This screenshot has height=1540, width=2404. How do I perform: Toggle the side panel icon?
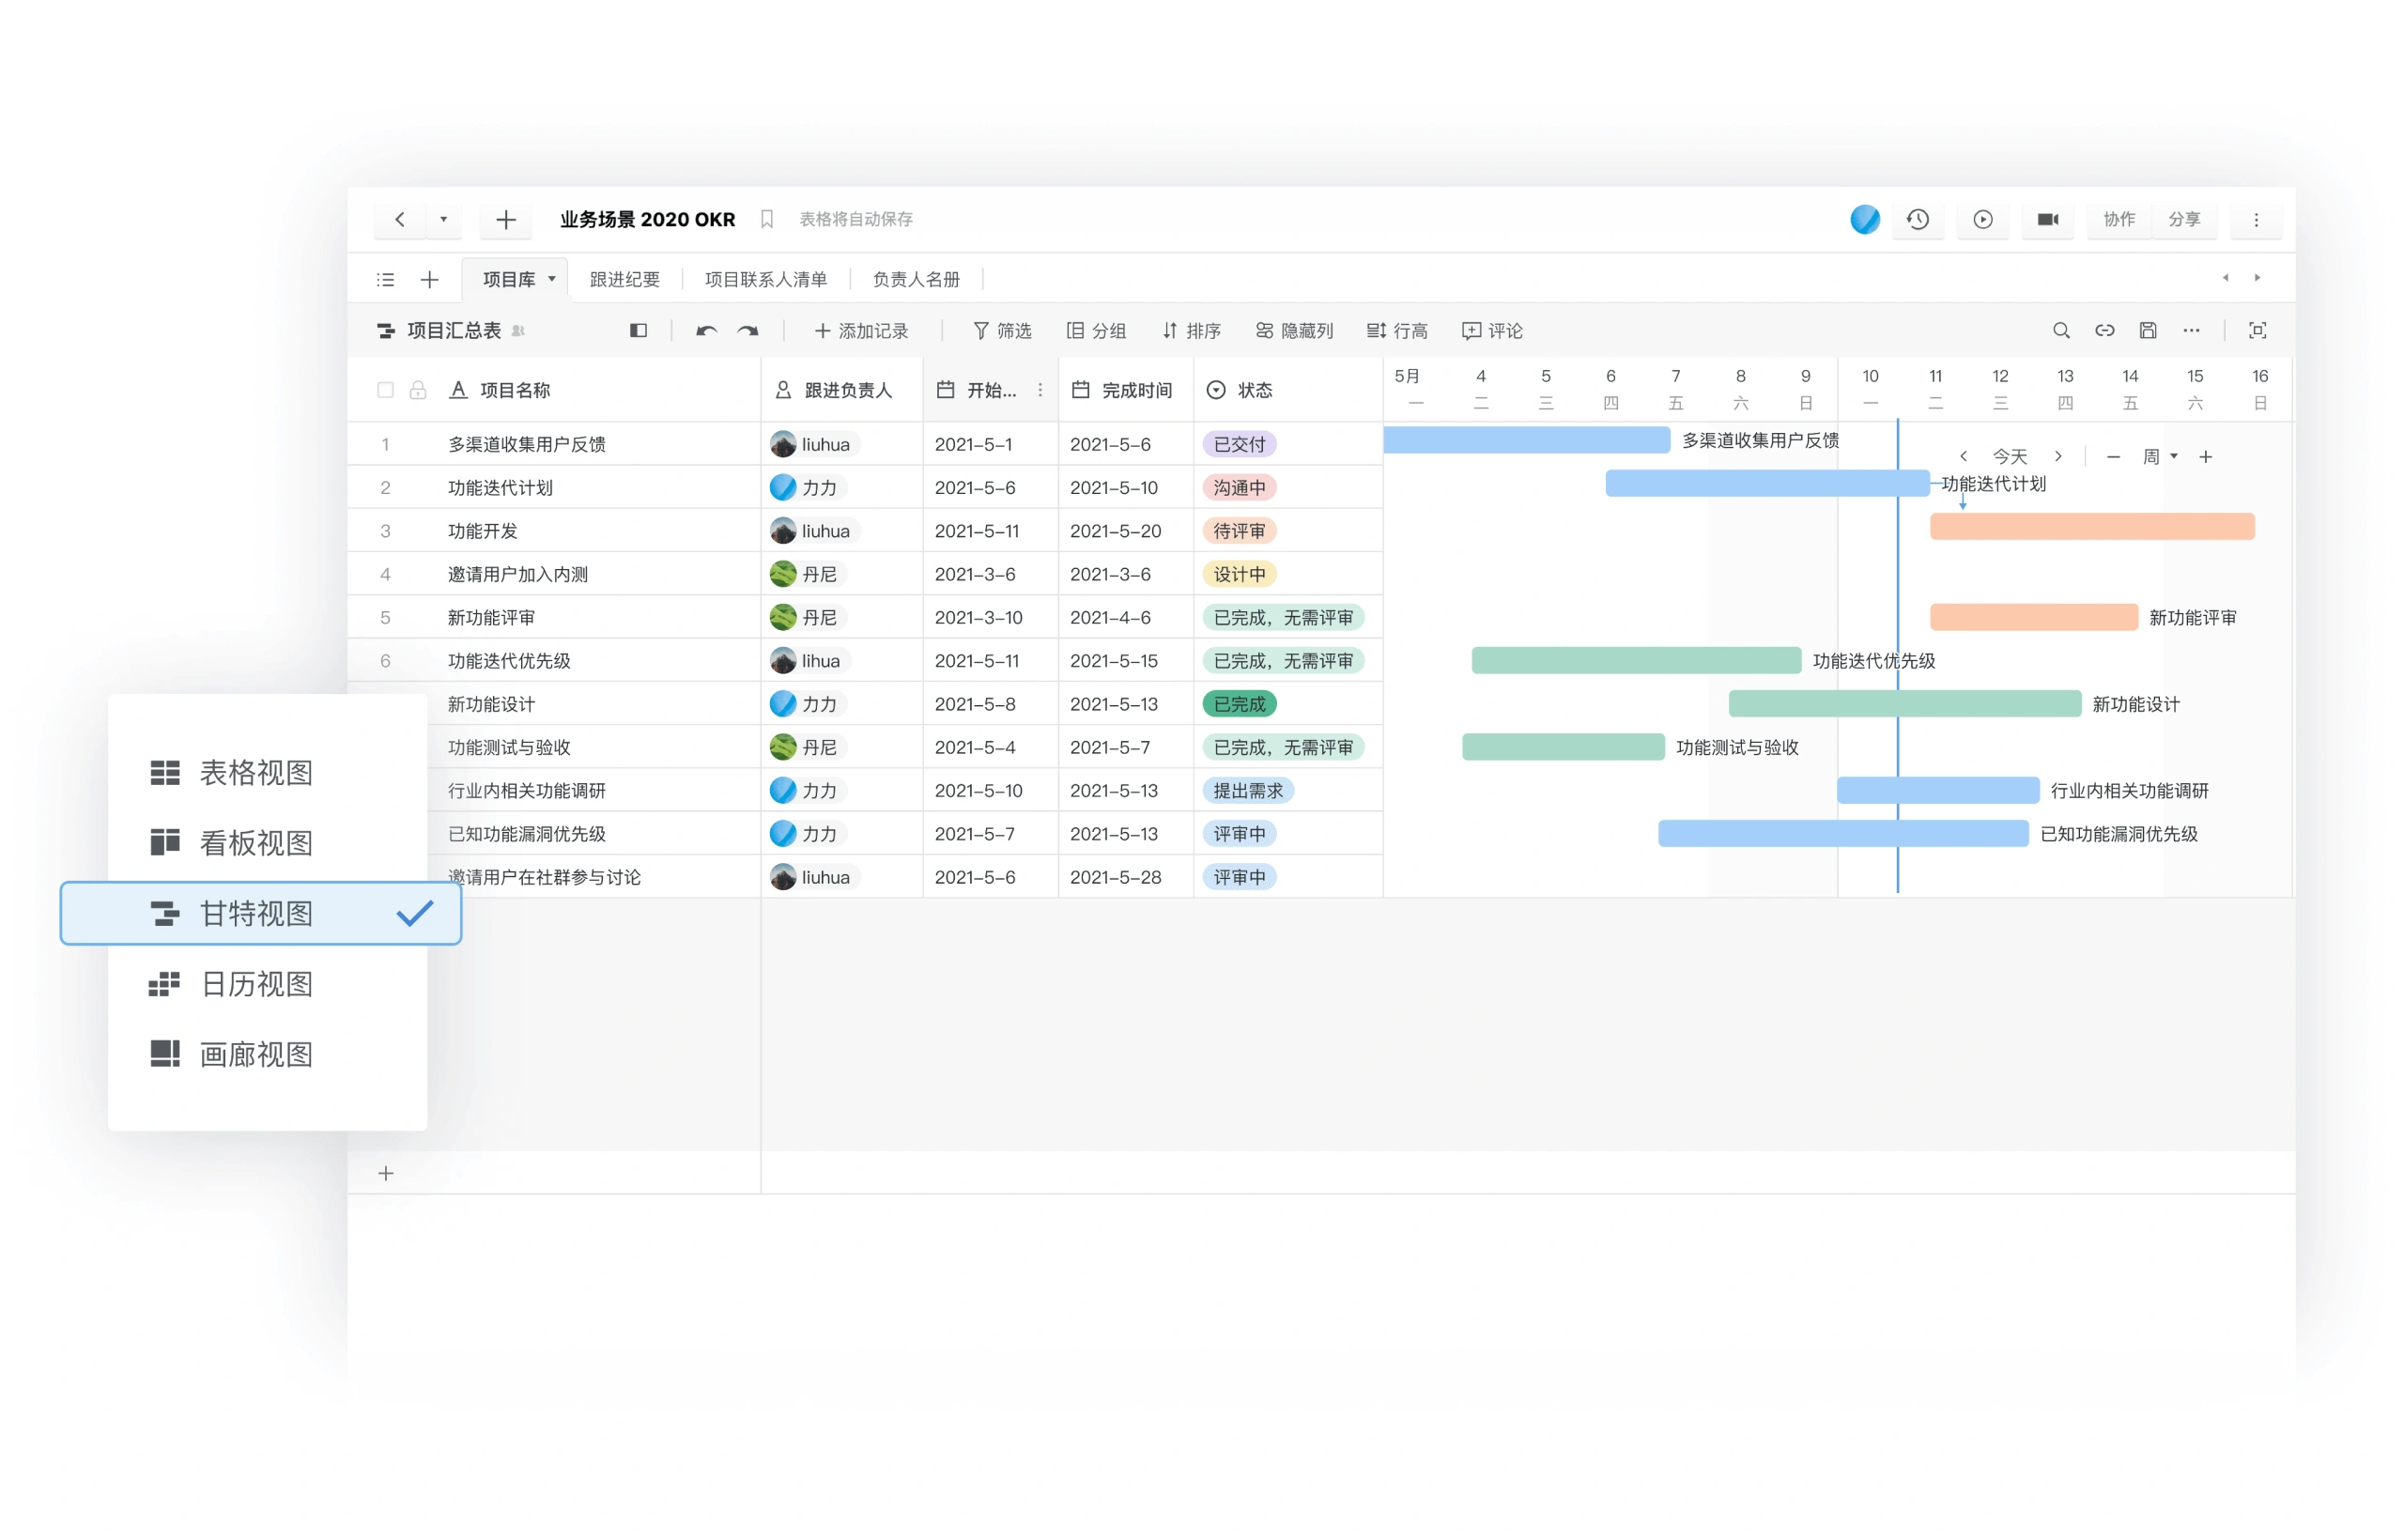click(638, 331)
